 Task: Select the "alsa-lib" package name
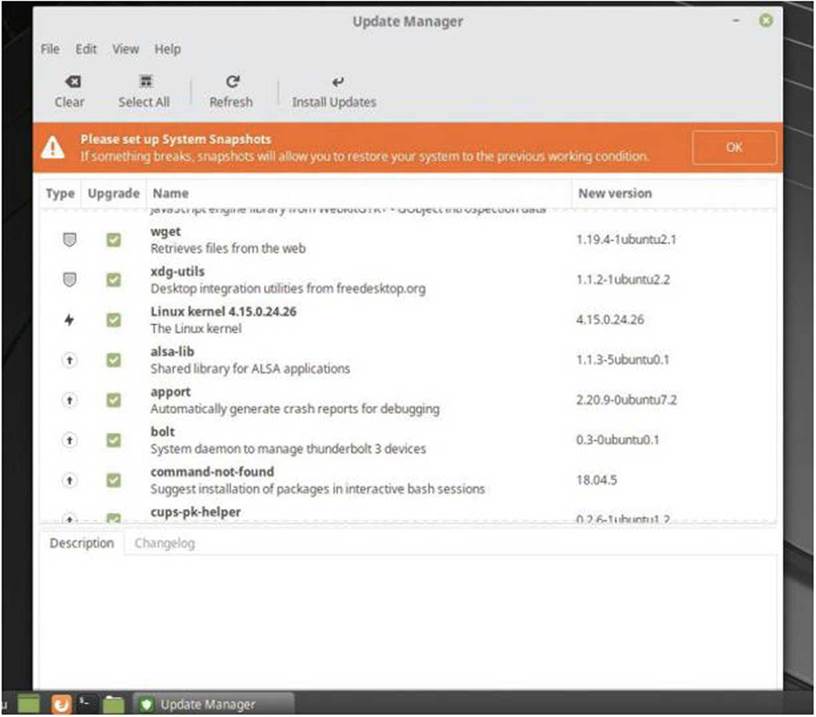coord(172,352)
